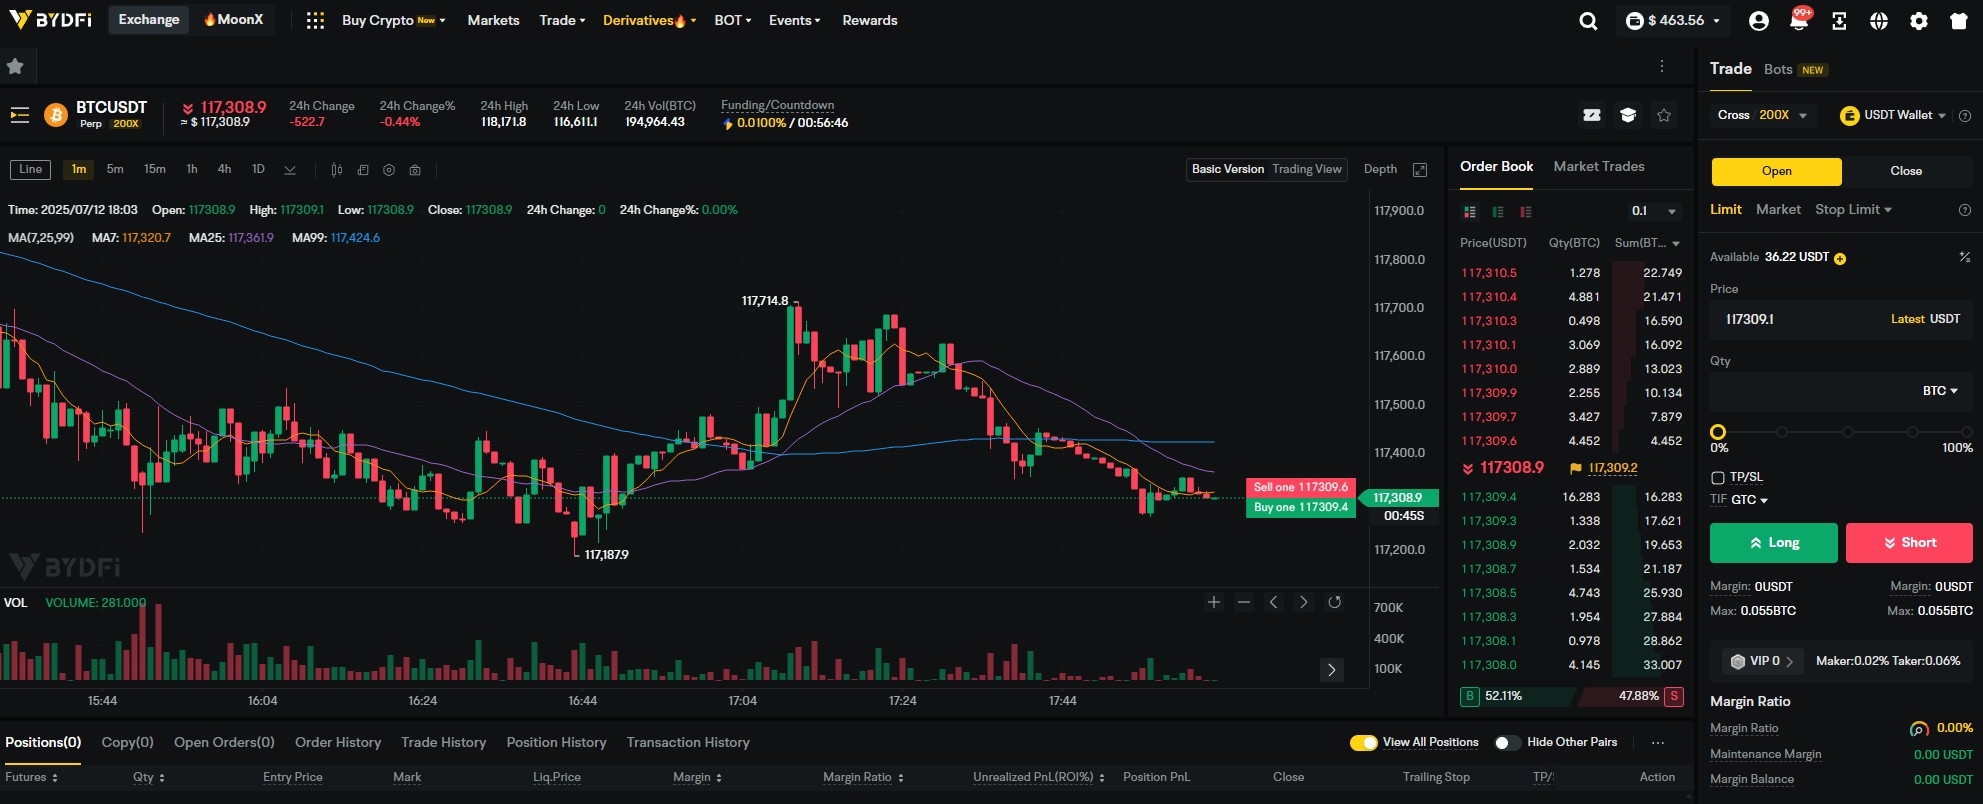
Task: Show bids-only order book view
Action: [1498, 212]
